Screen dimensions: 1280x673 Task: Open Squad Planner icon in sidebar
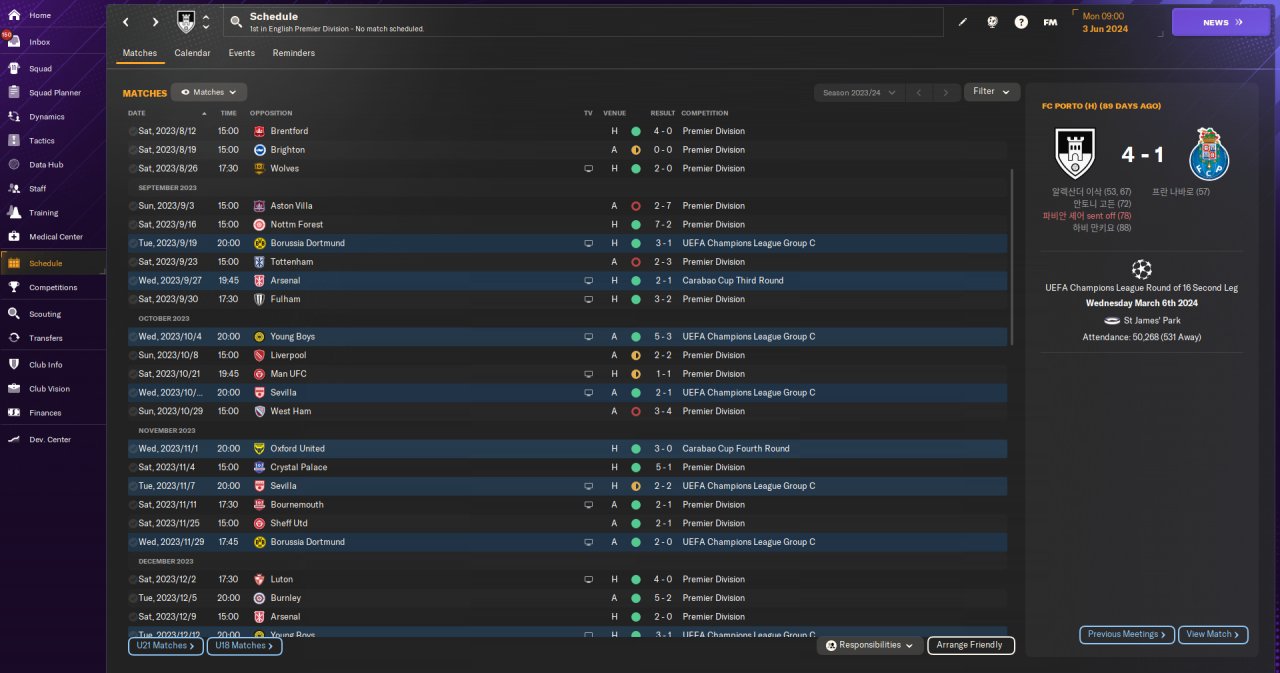pos(14,93)
